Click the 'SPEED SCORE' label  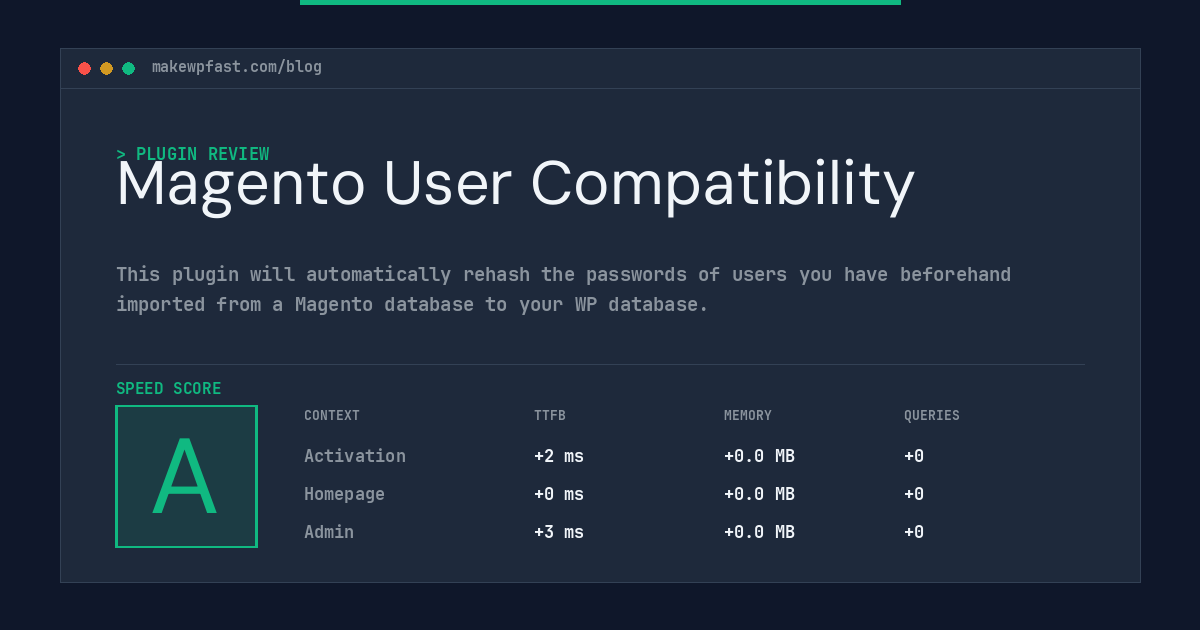[169, 388]
